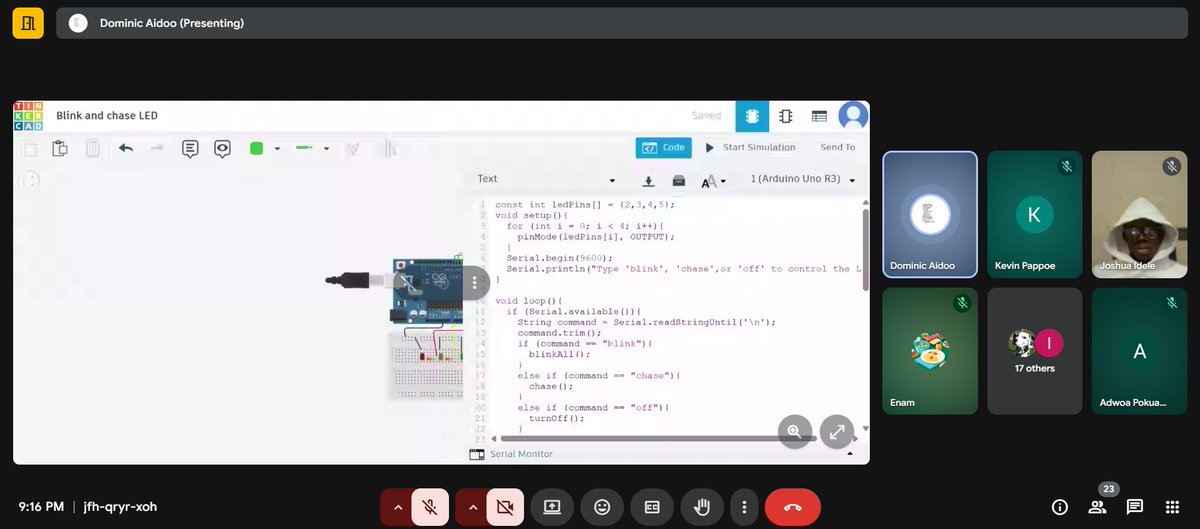Turn on the camera
Image resolution: width=1200 pixels, height=529 pixels.
tap(505, 507)
